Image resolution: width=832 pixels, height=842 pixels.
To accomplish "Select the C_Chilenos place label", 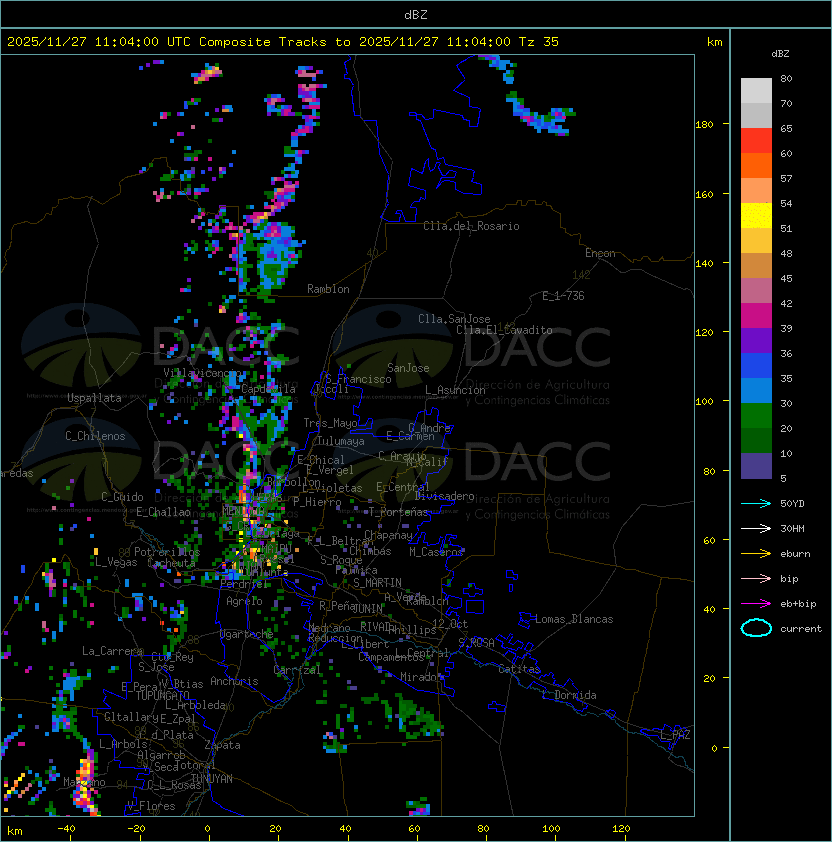I will coord(95,436).
